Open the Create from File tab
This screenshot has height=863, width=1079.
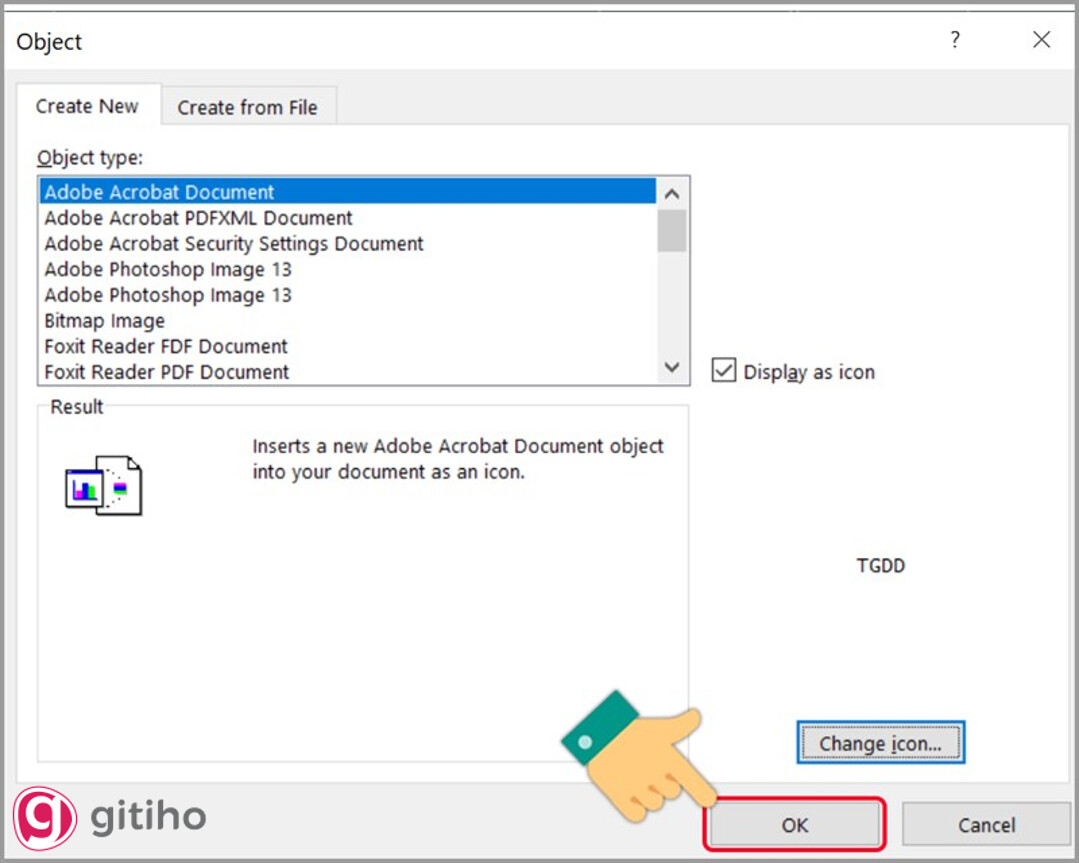(248, 107)
